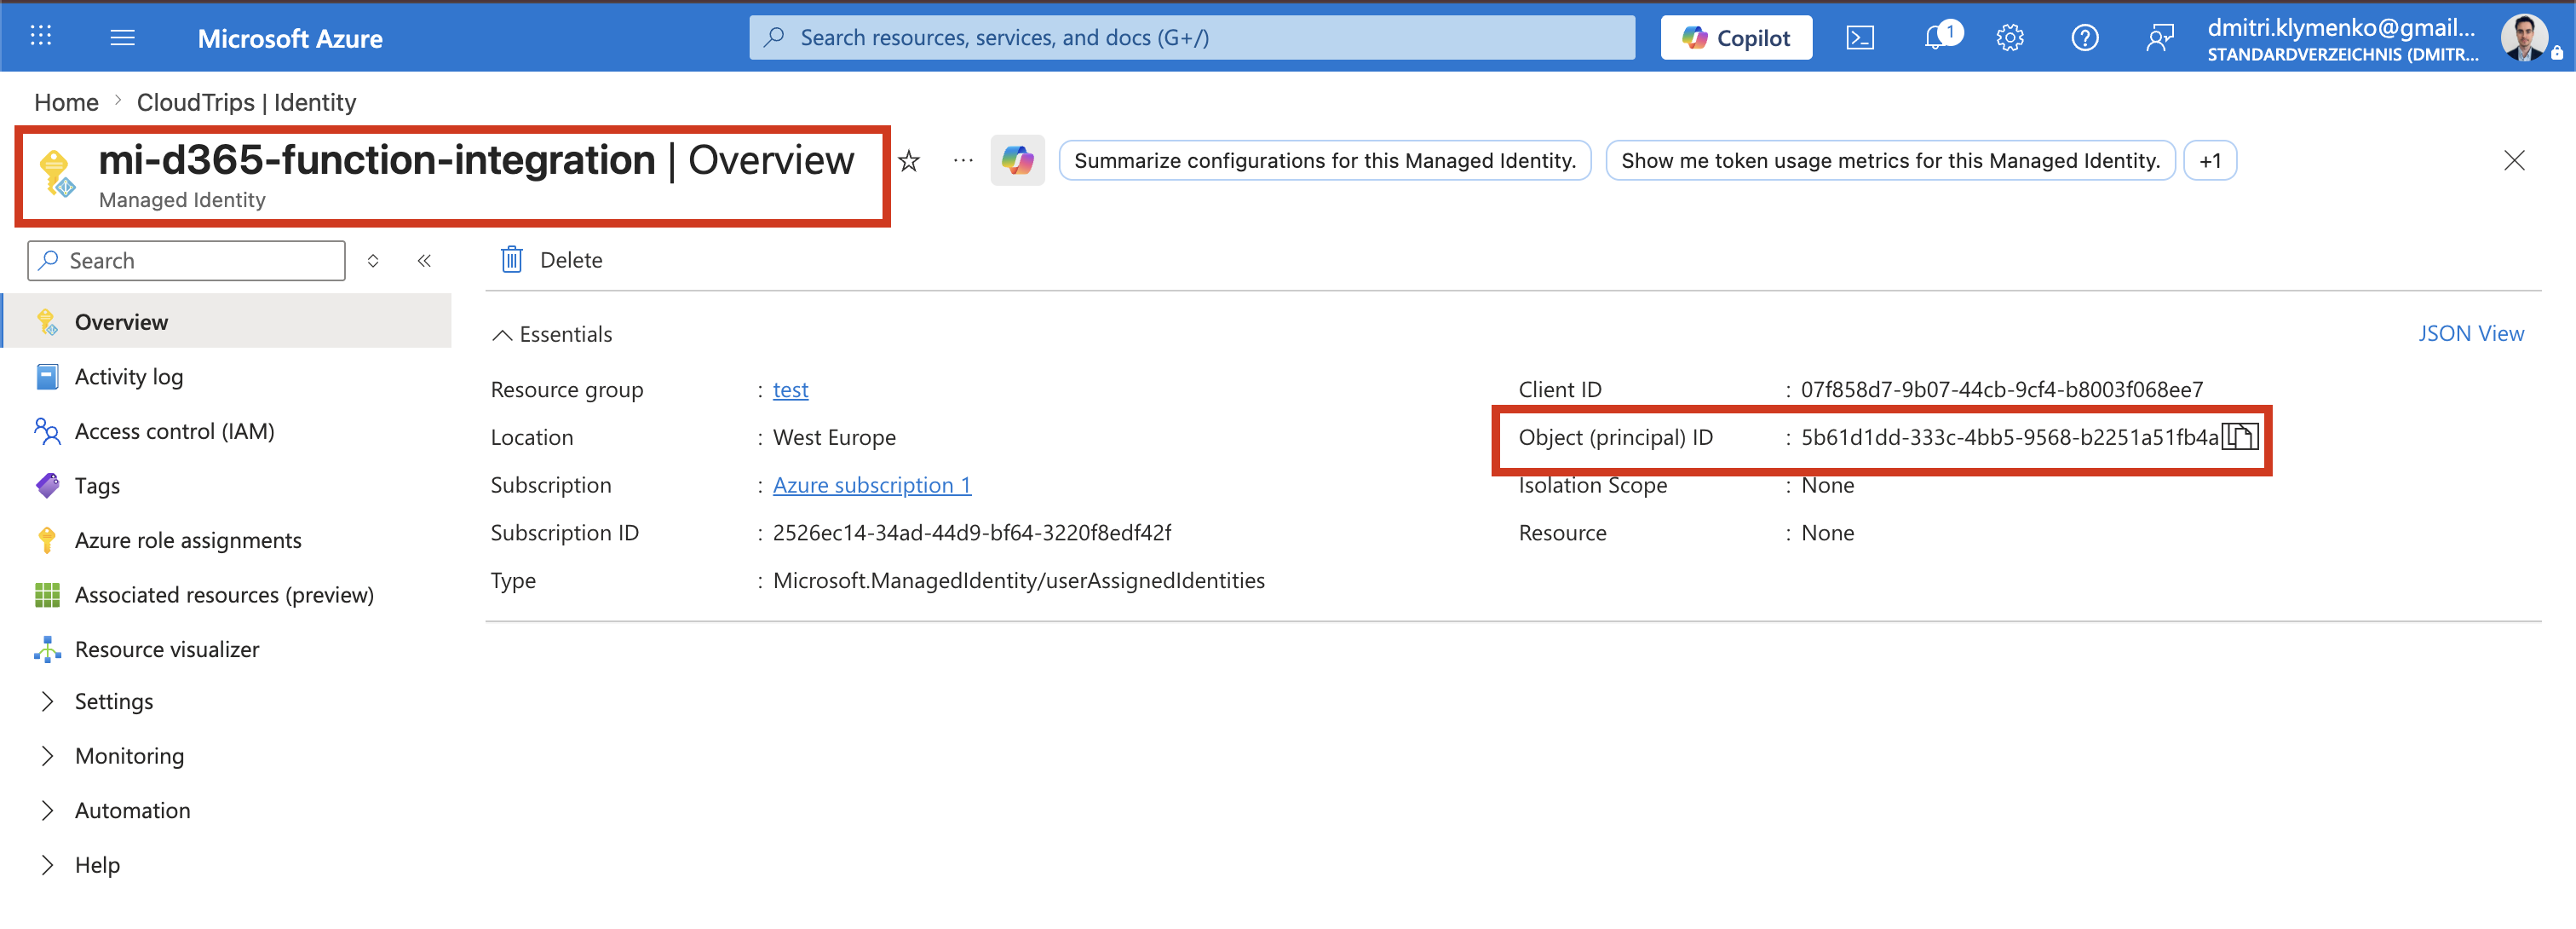Open portal settings gear
This screenshot has width=2576, height=929.
(x=2010, y=38)
